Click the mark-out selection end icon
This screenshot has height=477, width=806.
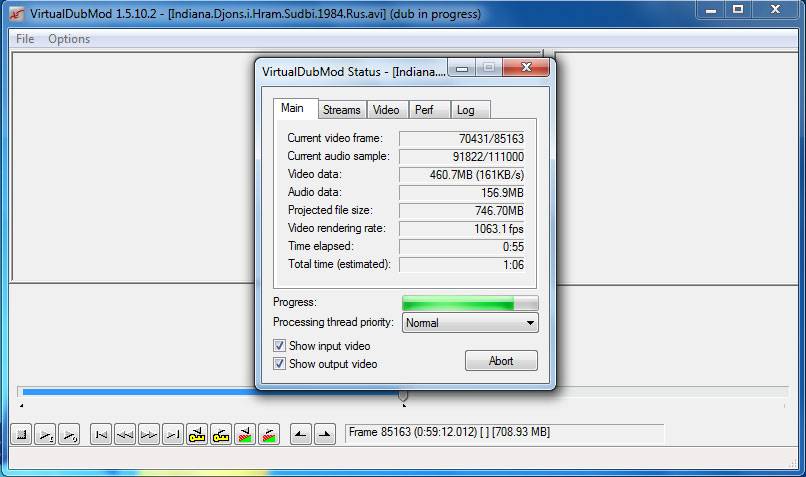[x=324, y=434]
